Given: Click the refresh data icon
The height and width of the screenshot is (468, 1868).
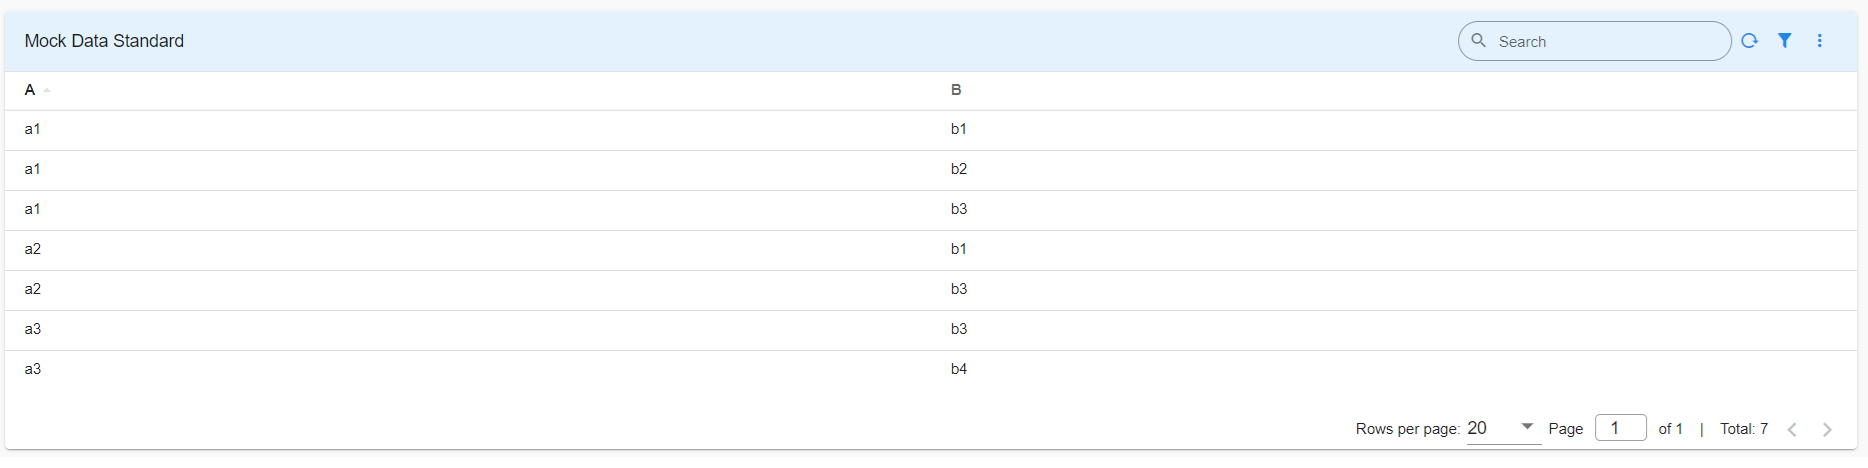Looking at the screenshot, I should [1749, 41].
